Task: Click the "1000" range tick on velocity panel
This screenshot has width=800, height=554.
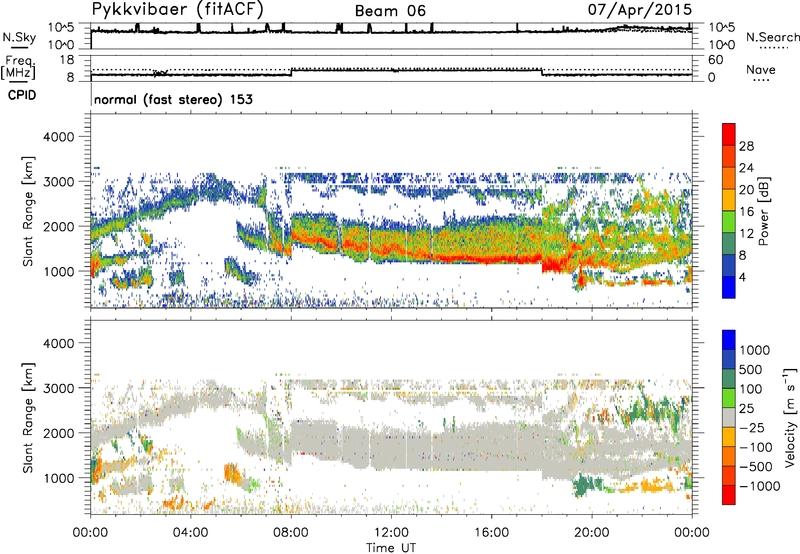Action: (59, 478)
